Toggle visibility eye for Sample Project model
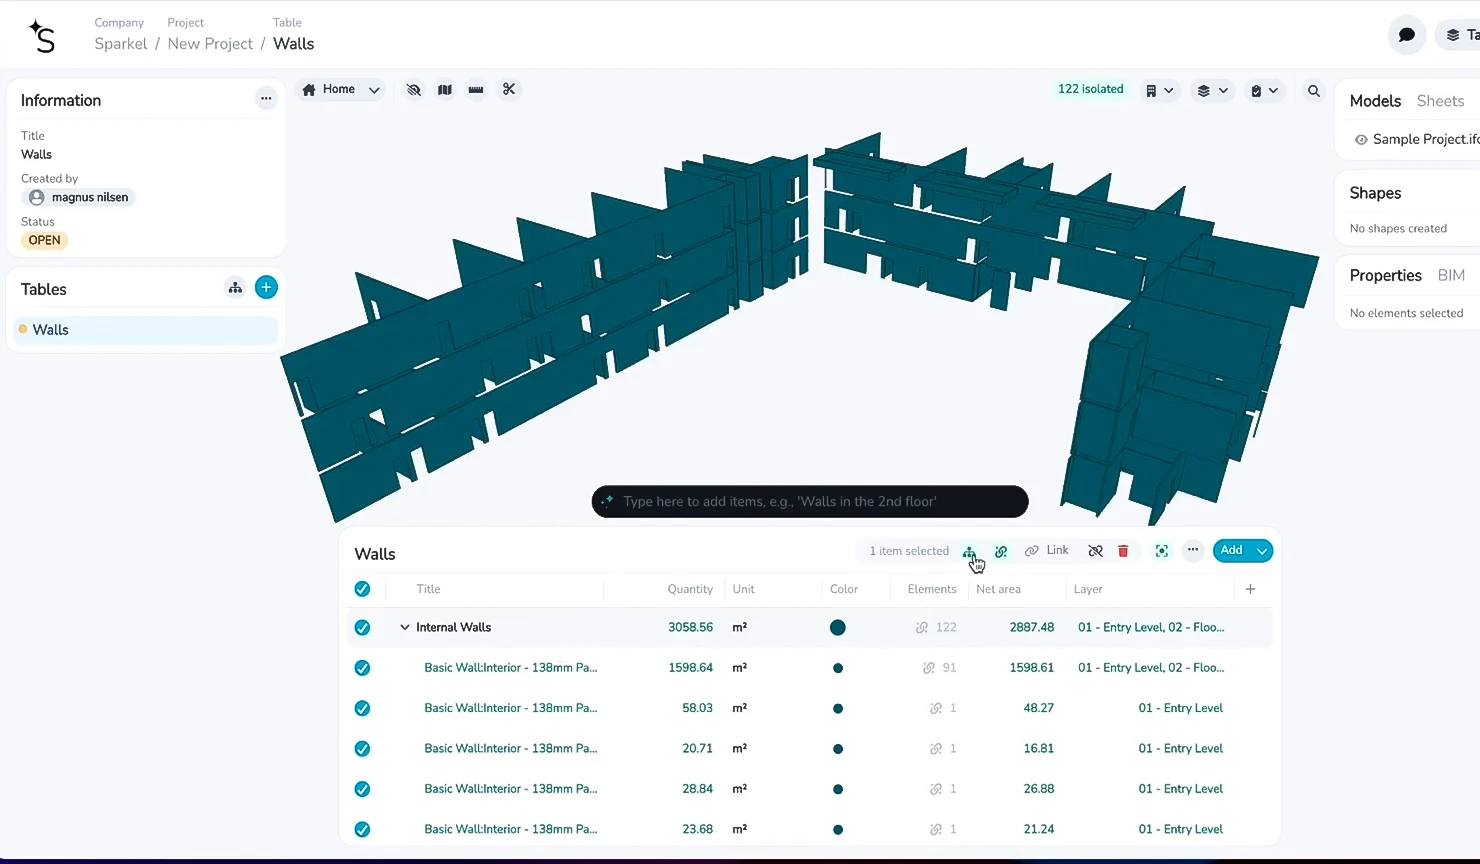1480x864 pixels. (x=1361, y=140)
